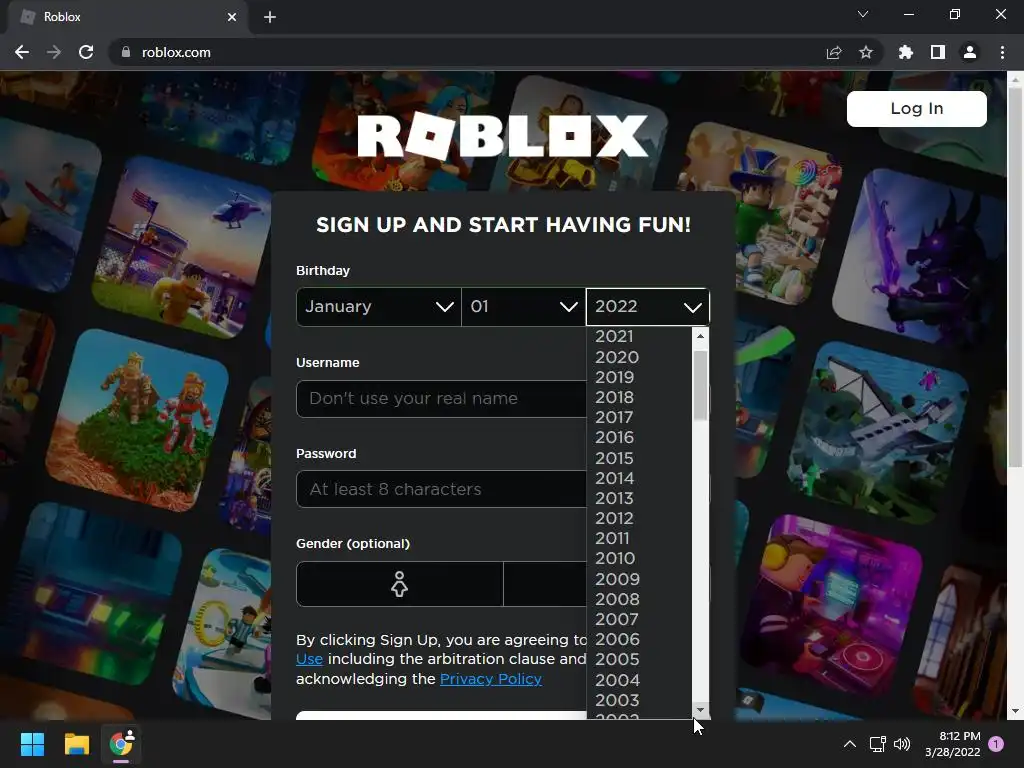Open the clock showing 8:12 PM
The width and height of the screenshot is (1024, 768).
(953, 744)
